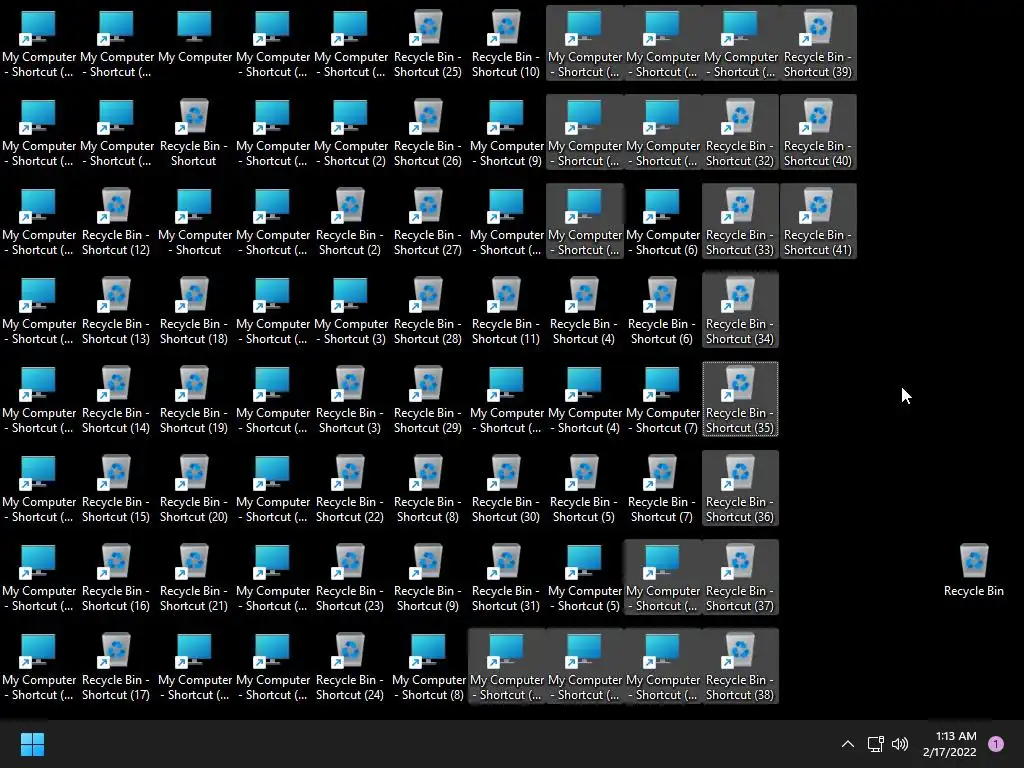The height and width of the screenshot is (768, 1024).
Task: Select My Computer - Shortcut (4)
Action: coord(584,400)
